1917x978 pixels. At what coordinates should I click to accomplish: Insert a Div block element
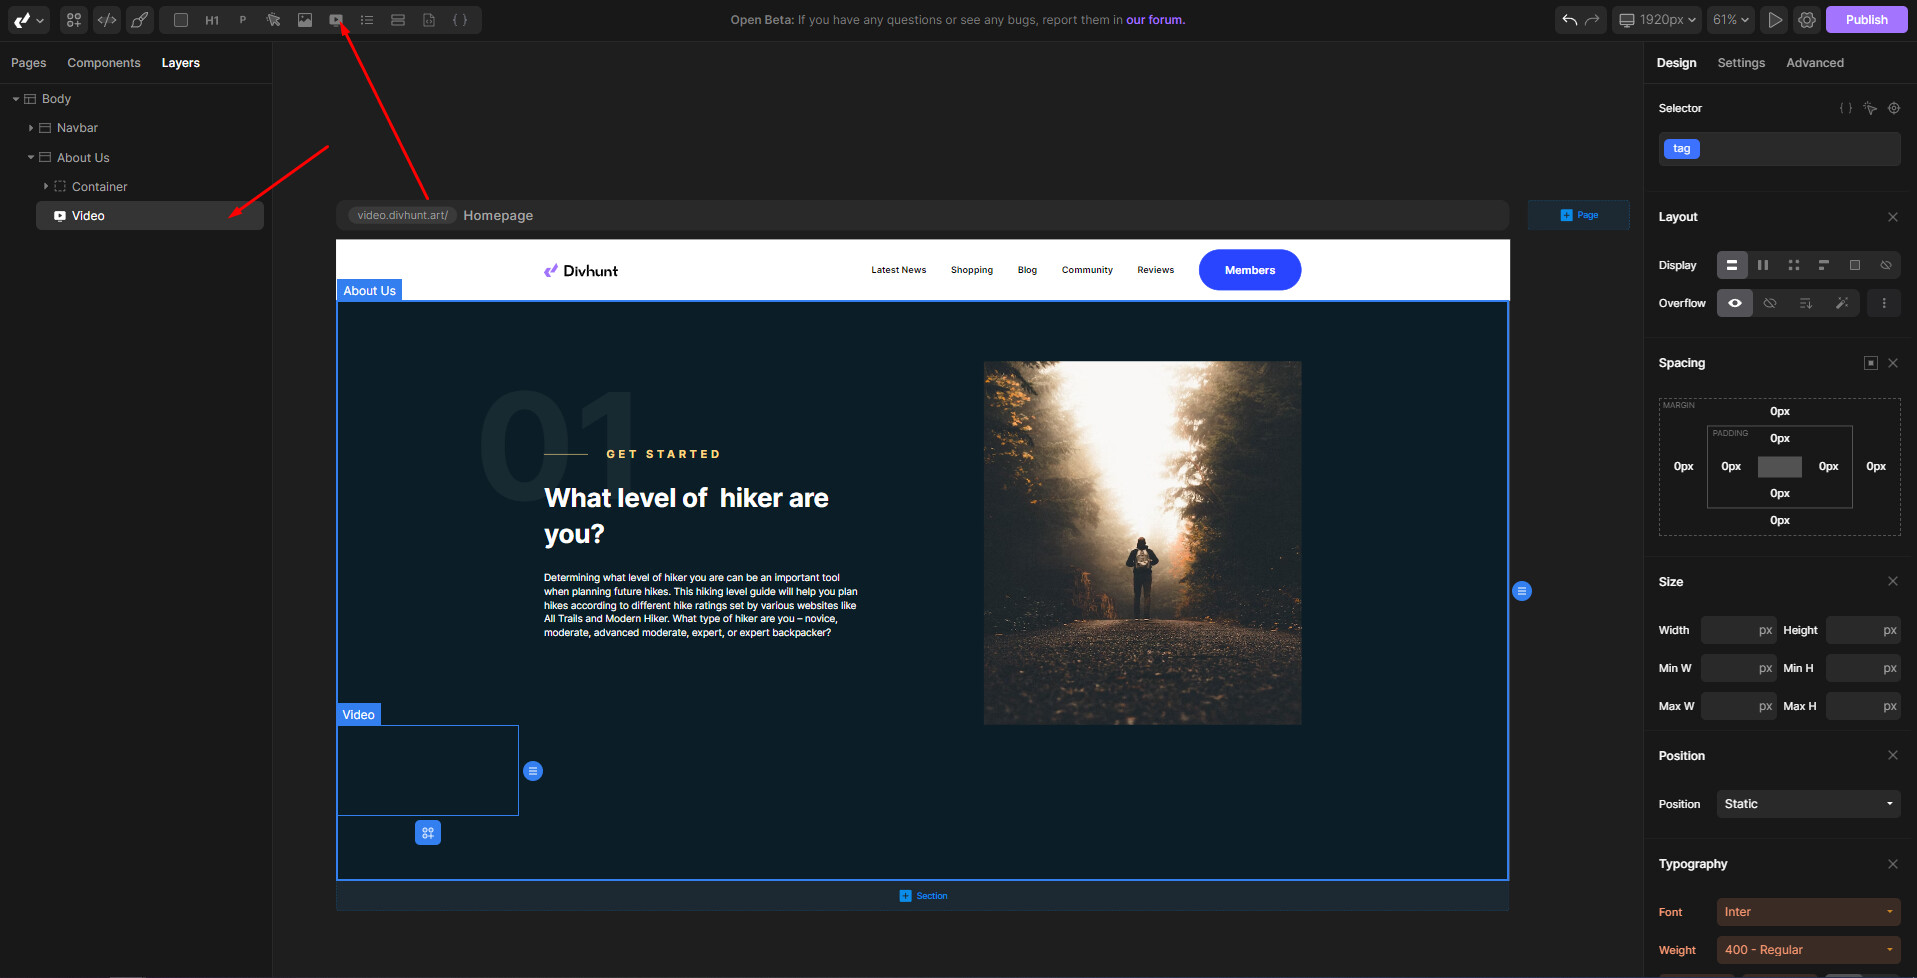coord(181,20)
